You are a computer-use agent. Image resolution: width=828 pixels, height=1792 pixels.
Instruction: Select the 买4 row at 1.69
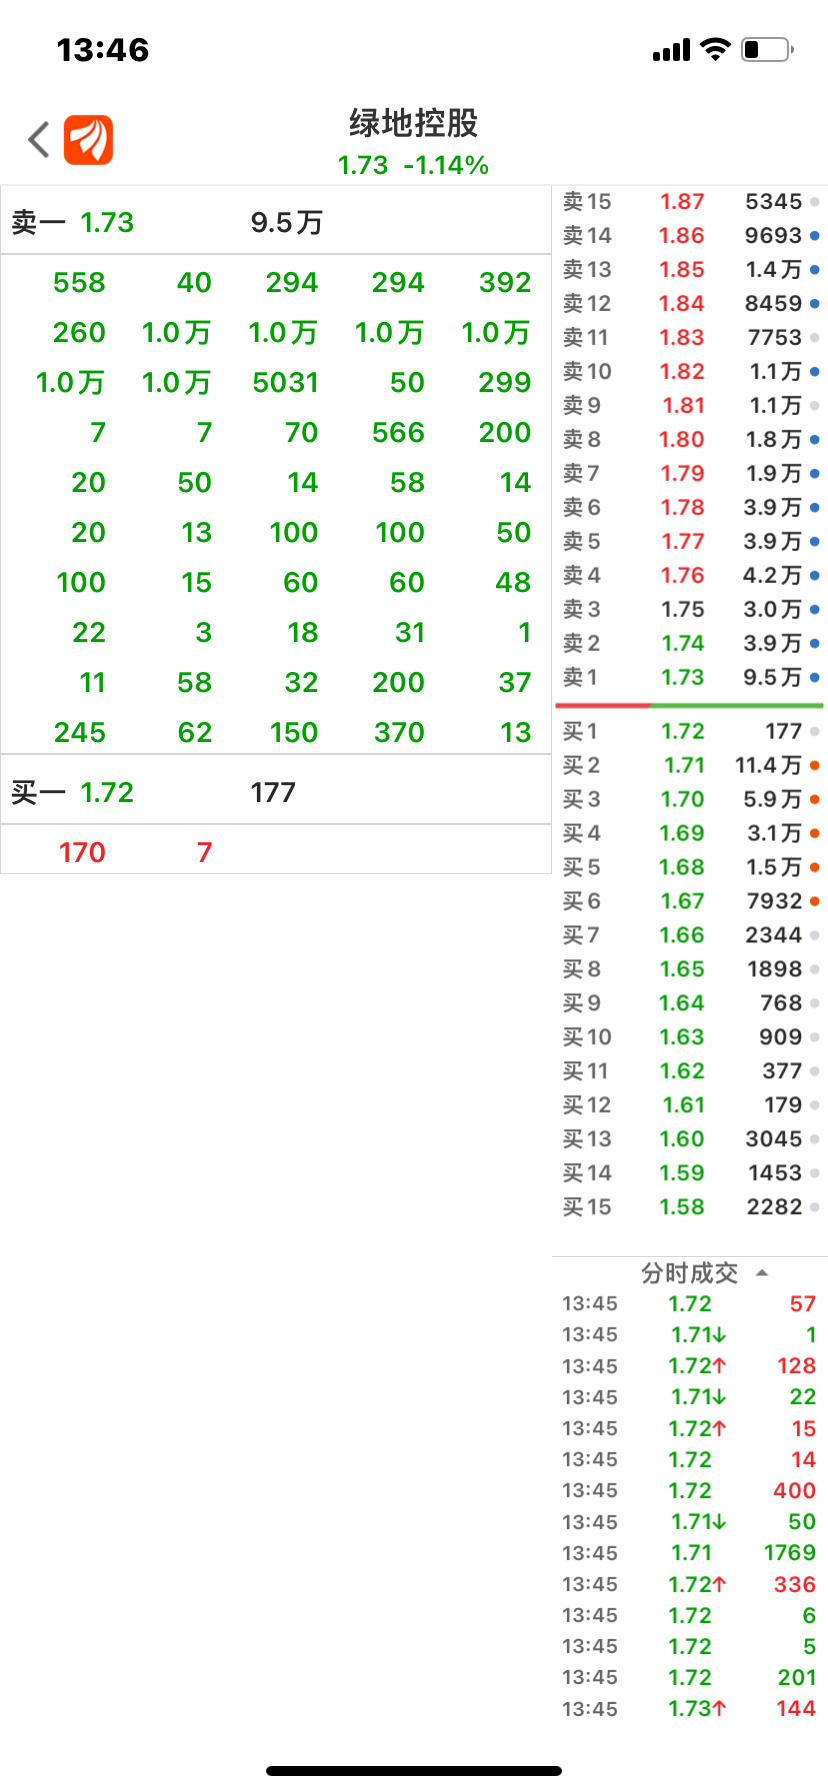tap(690, 834)
